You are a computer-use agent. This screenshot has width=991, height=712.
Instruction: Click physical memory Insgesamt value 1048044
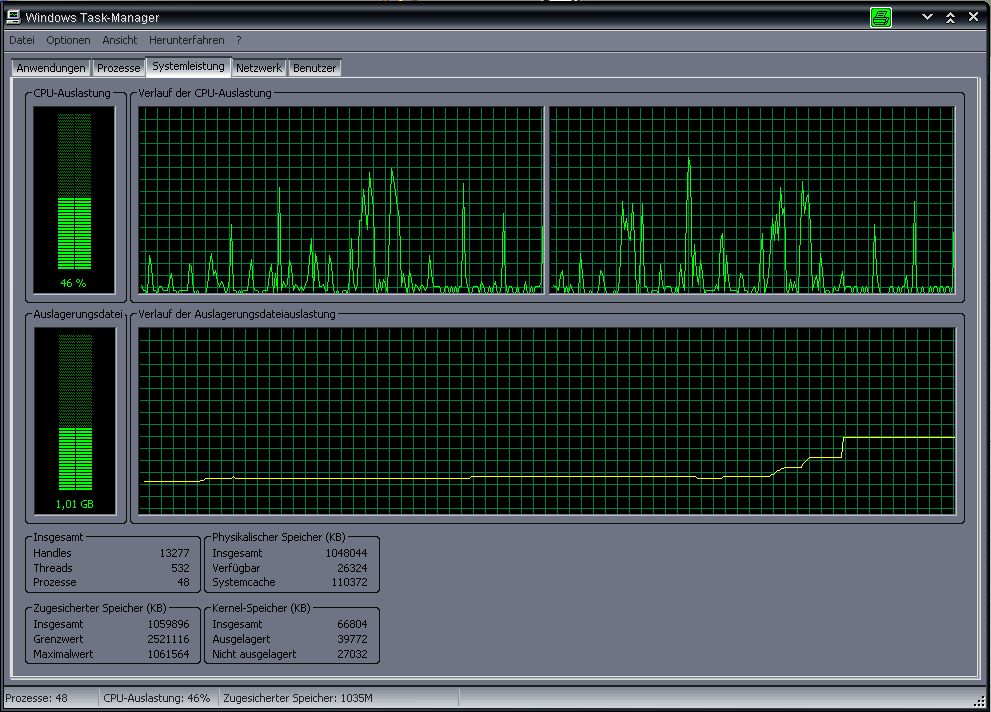(346, 553)
